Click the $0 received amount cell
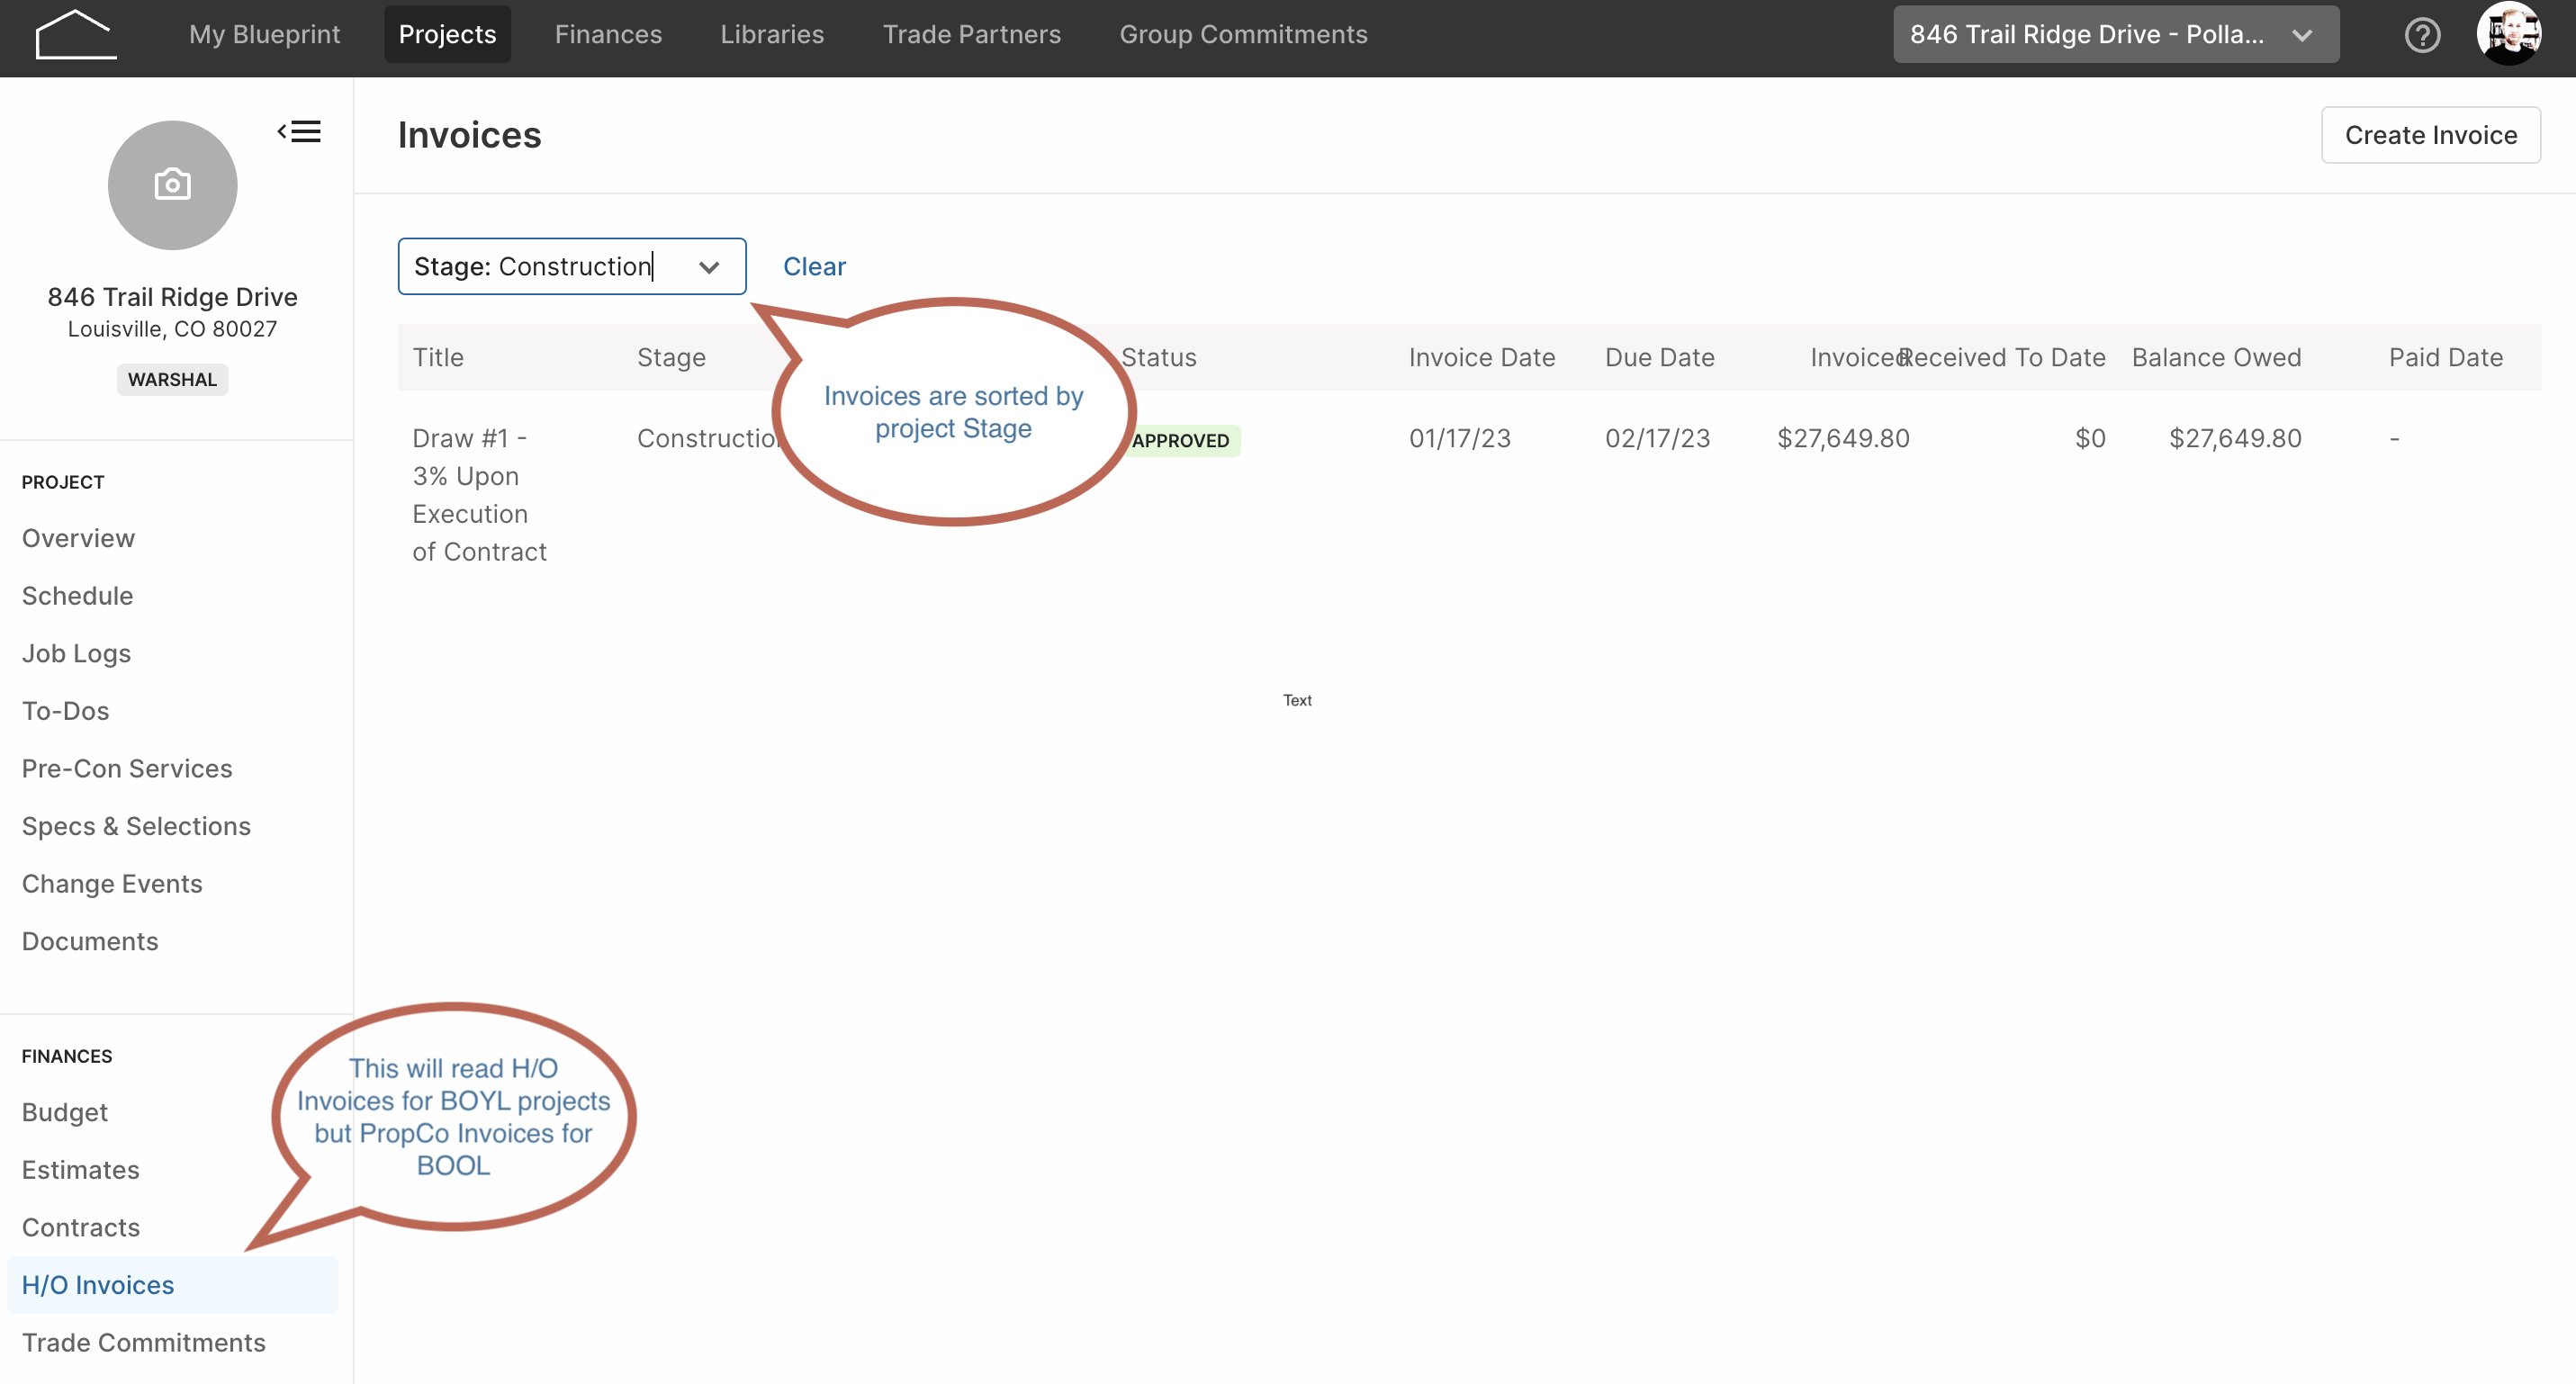Image resolution: width=2576 pixels, height=1384 pixels. 2089,438
